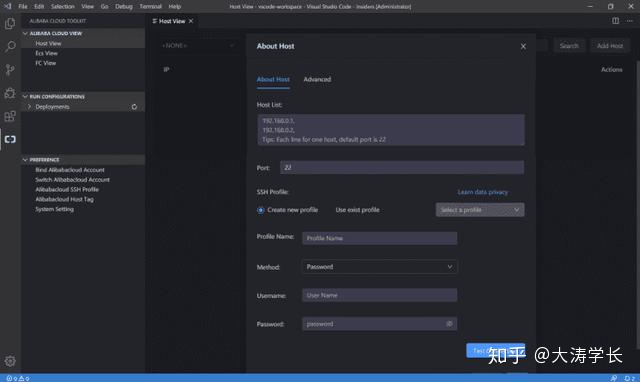
Task: Click the Profile Name input field
Action: 380,238
